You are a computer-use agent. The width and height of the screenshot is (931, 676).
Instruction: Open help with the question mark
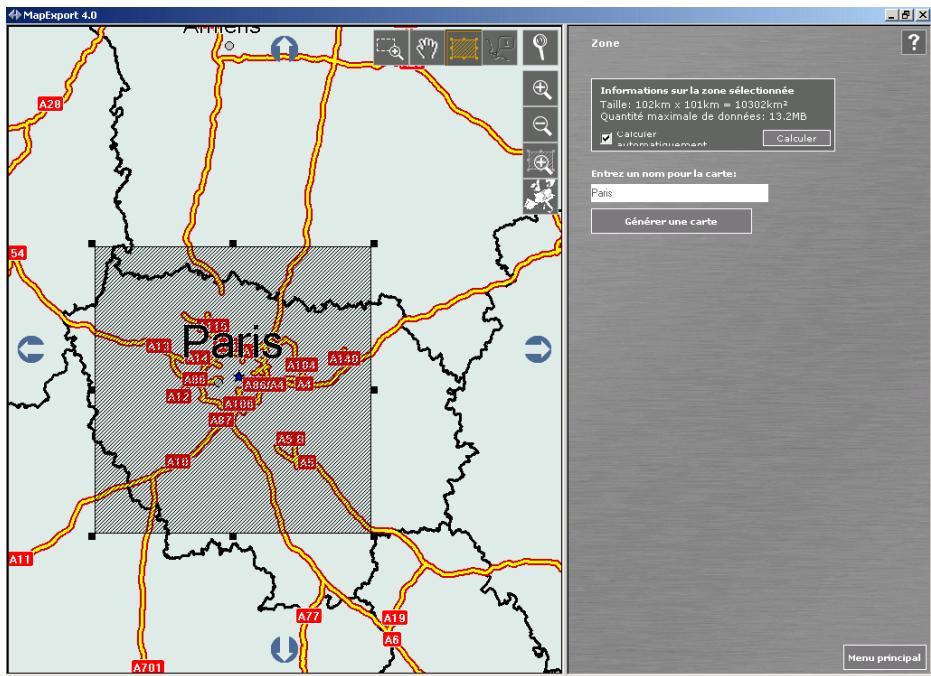click(x=913, y=42)
